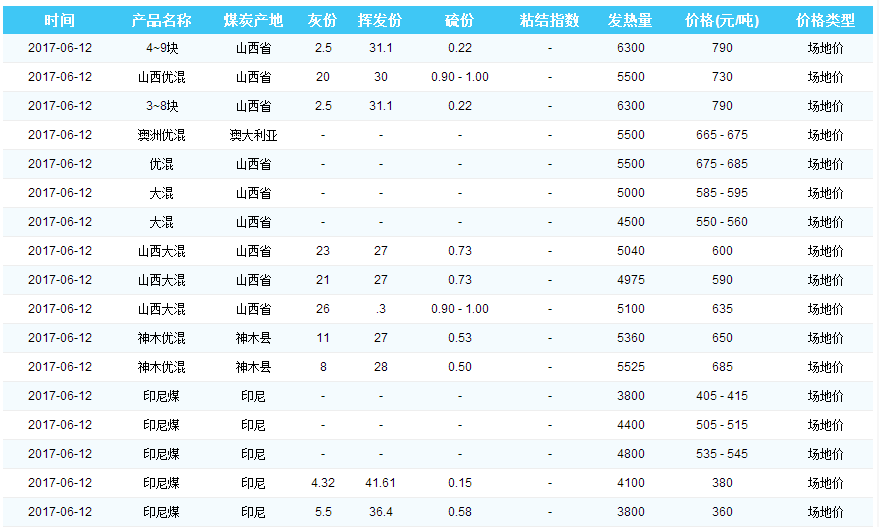This screenshot has height=527, width=879.
Task: Select the 澳洲优混 product name
Action: tap(161, 135)
